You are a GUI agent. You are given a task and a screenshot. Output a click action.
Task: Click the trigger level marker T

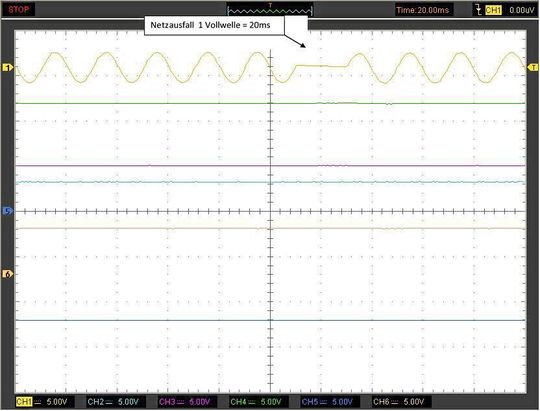(533, 67)
